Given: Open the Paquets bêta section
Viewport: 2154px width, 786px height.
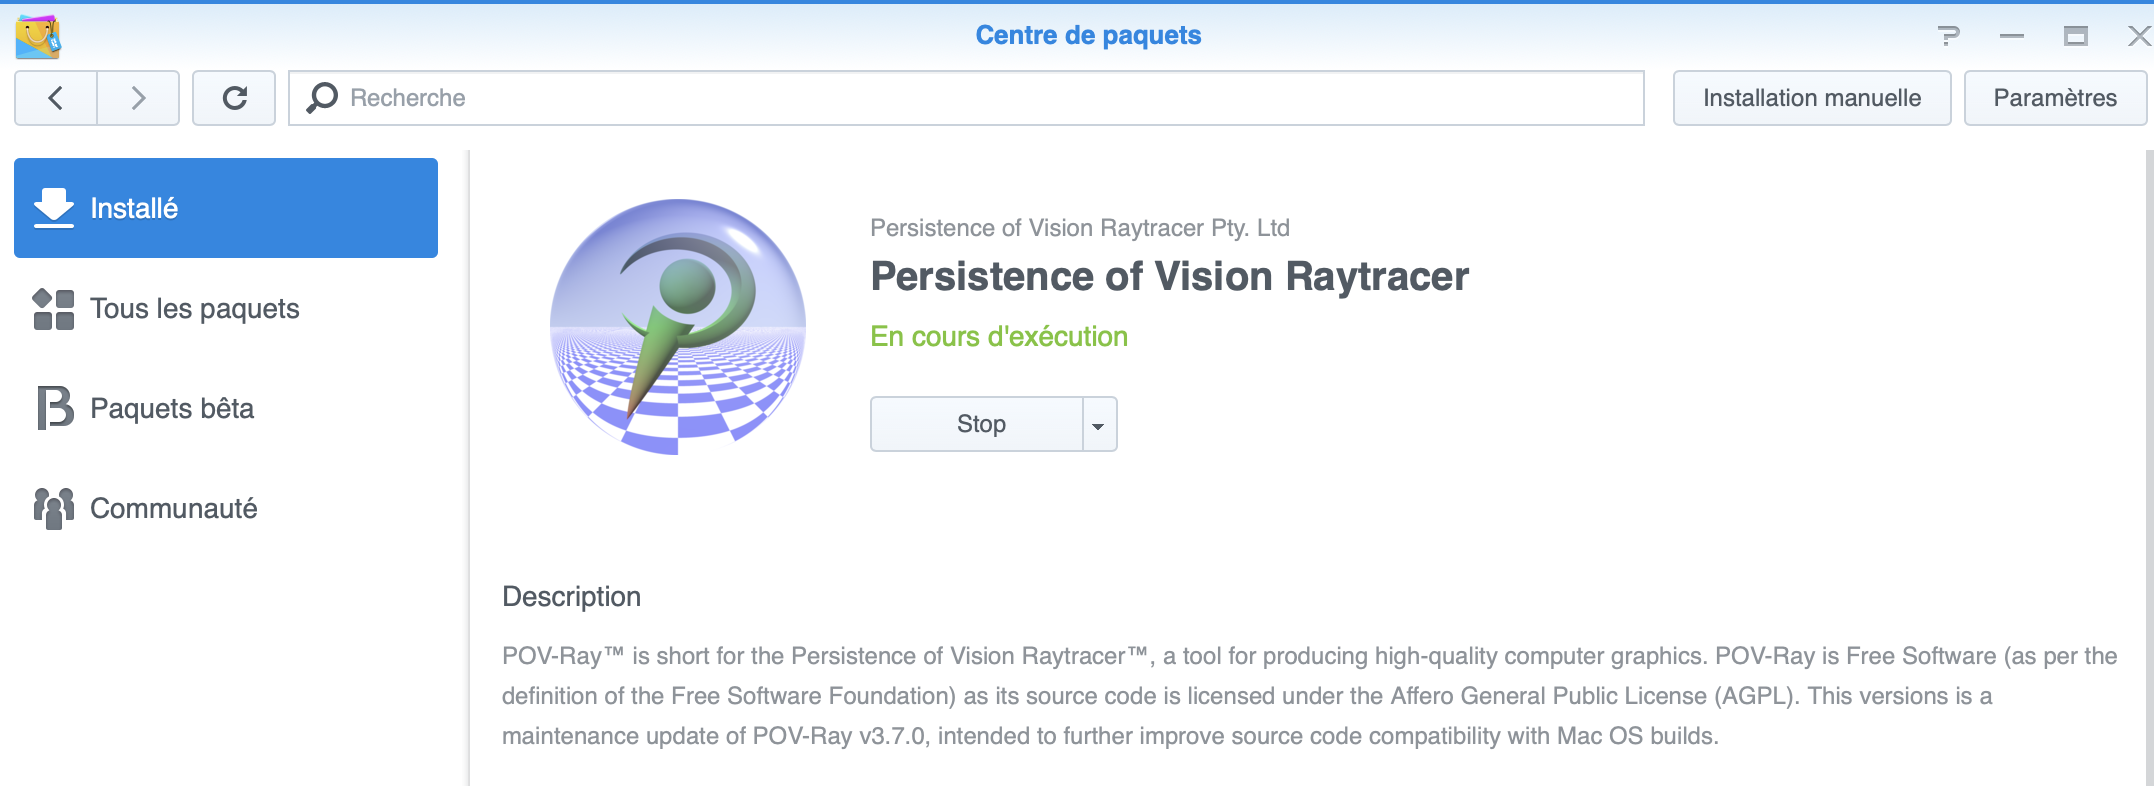Looking at the screenshot, I should point(171,409).
